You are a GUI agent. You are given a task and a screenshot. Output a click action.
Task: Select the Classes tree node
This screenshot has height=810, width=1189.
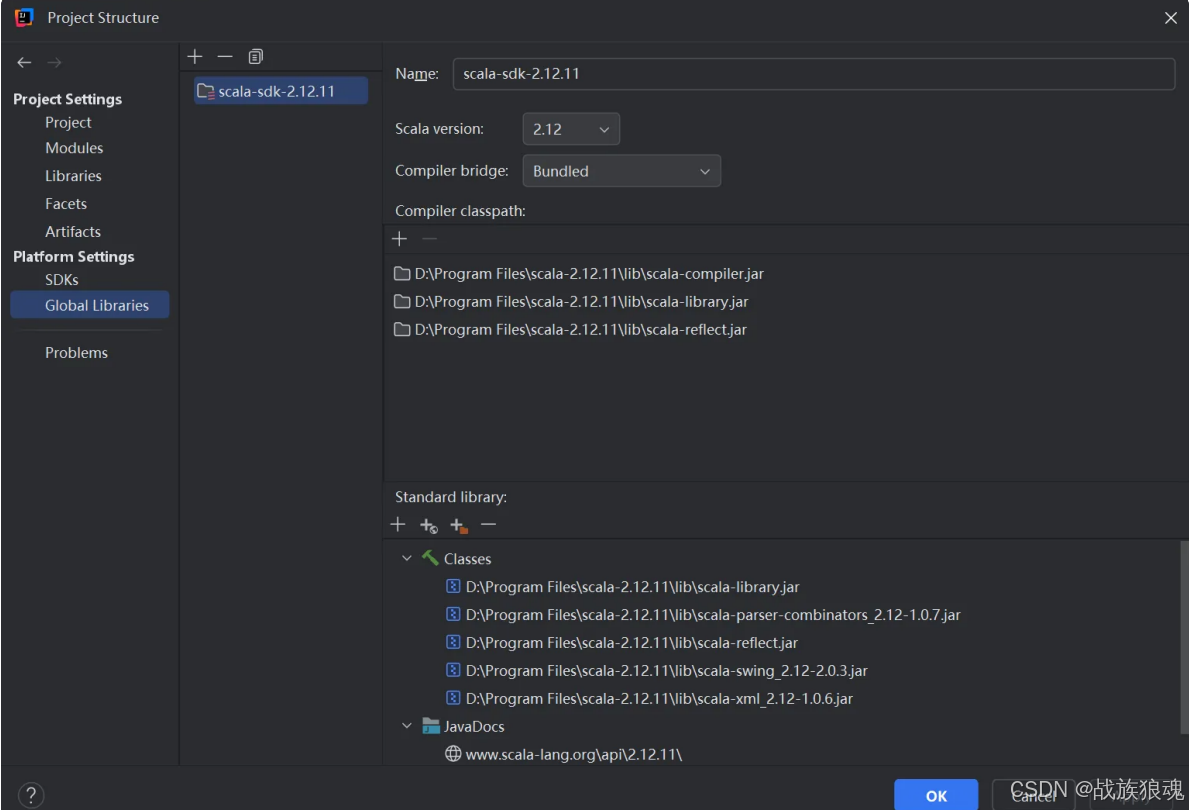click(467, 559)
